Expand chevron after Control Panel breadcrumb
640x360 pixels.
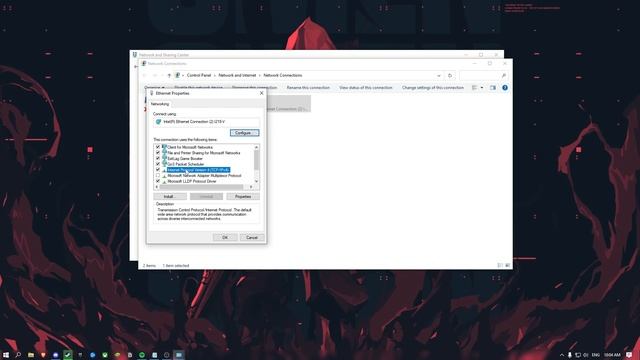click(x=215, y=76)
